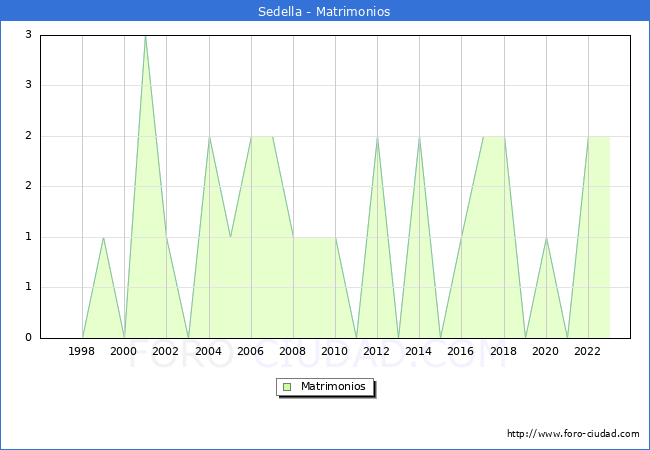Click the 1999 peak data point
Screen dimensions: 650x450
[x=103, y=237]
